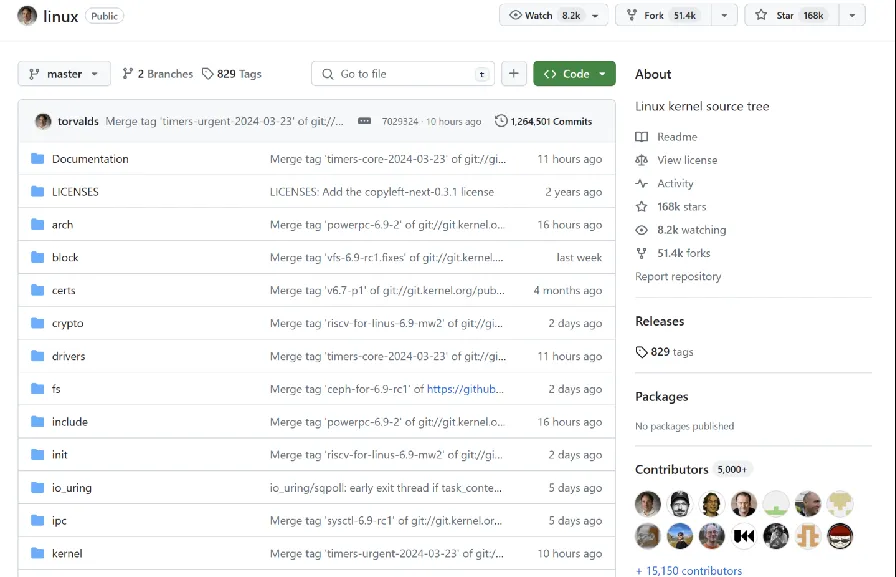Click the commits history clock icon

[501, 121]
